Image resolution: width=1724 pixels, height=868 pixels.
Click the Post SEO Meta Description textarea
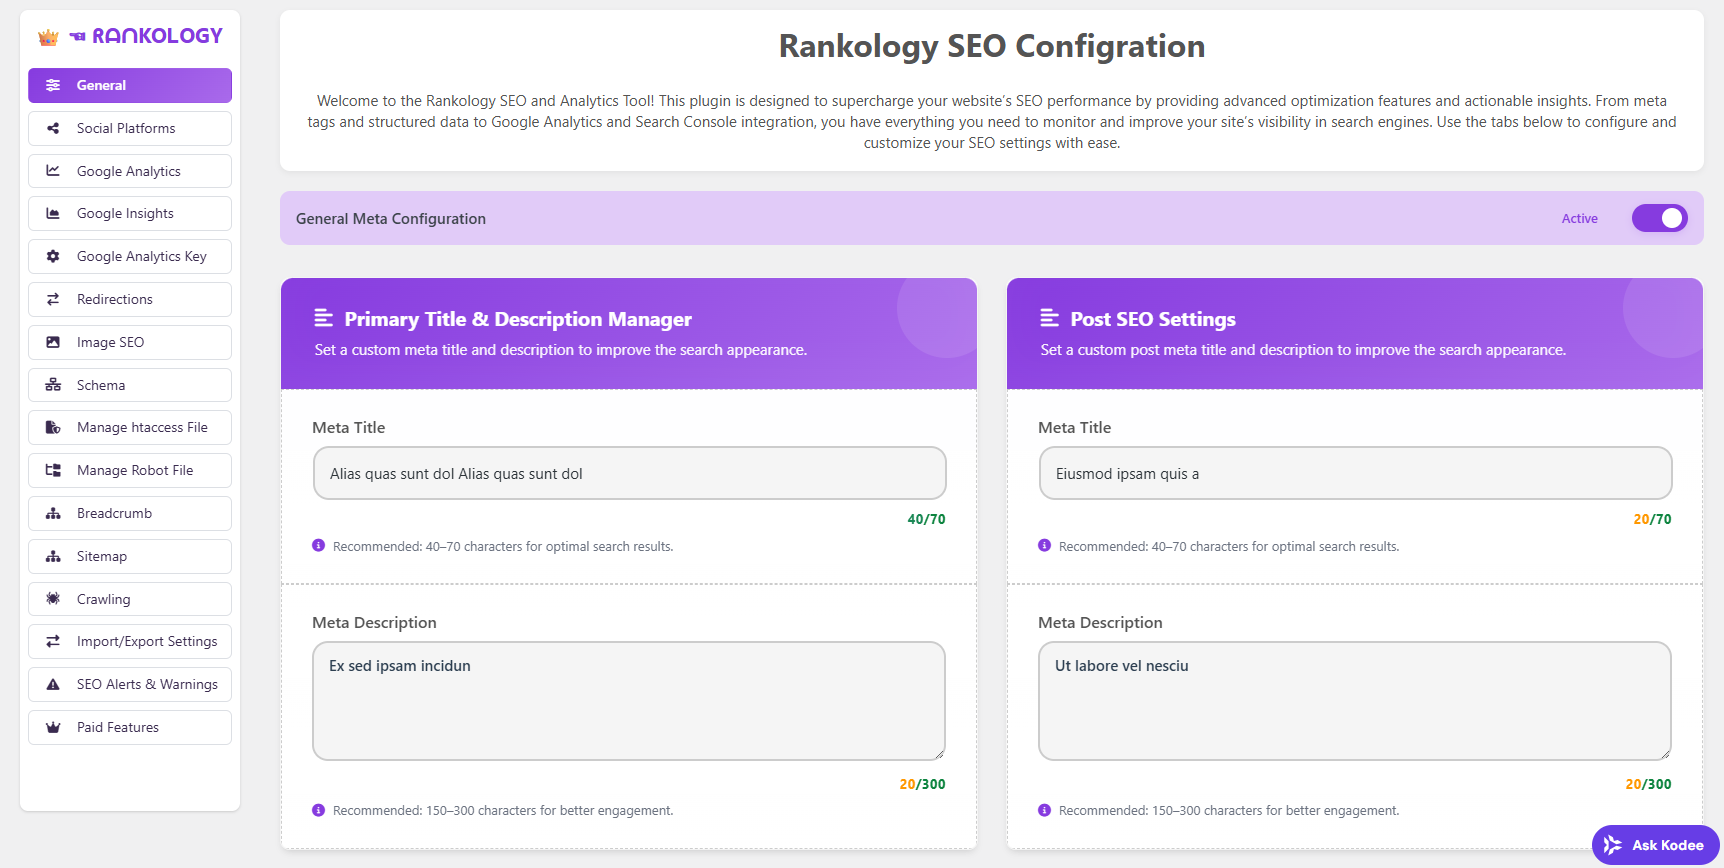coord(1355,700)
